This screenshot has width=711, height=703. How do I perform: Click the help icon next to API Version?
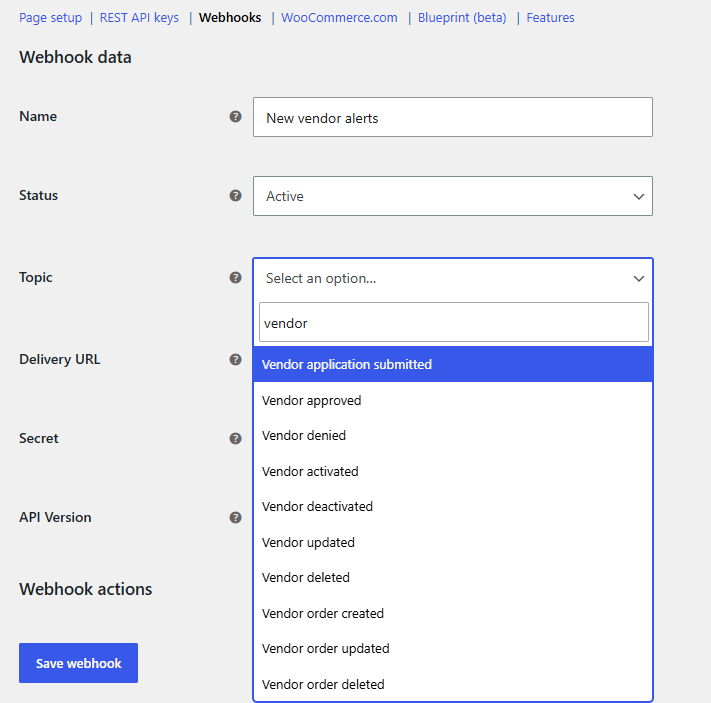[x=235, y=517]
